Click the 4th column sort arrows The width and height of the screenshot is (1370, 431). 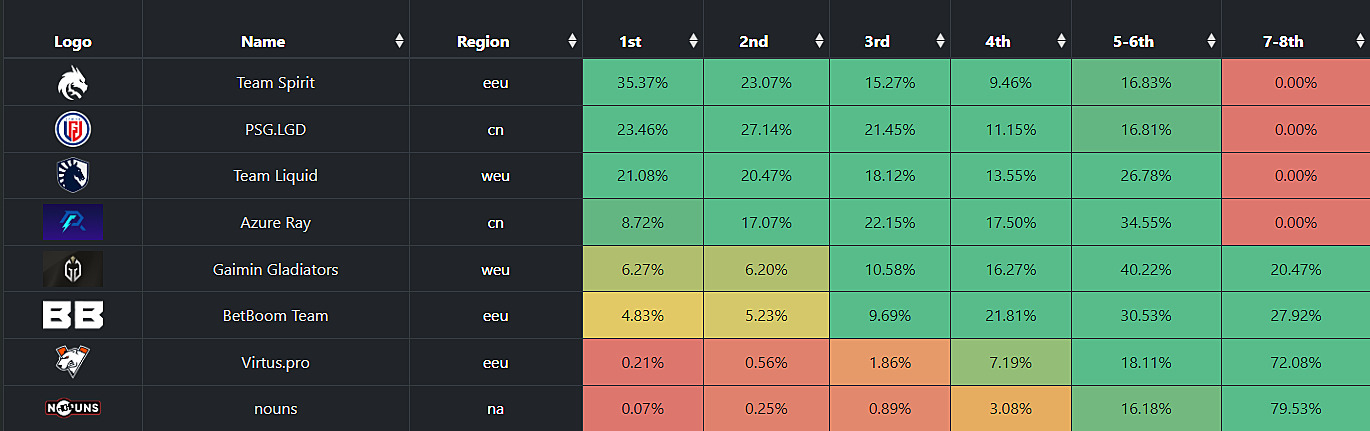1061,41
